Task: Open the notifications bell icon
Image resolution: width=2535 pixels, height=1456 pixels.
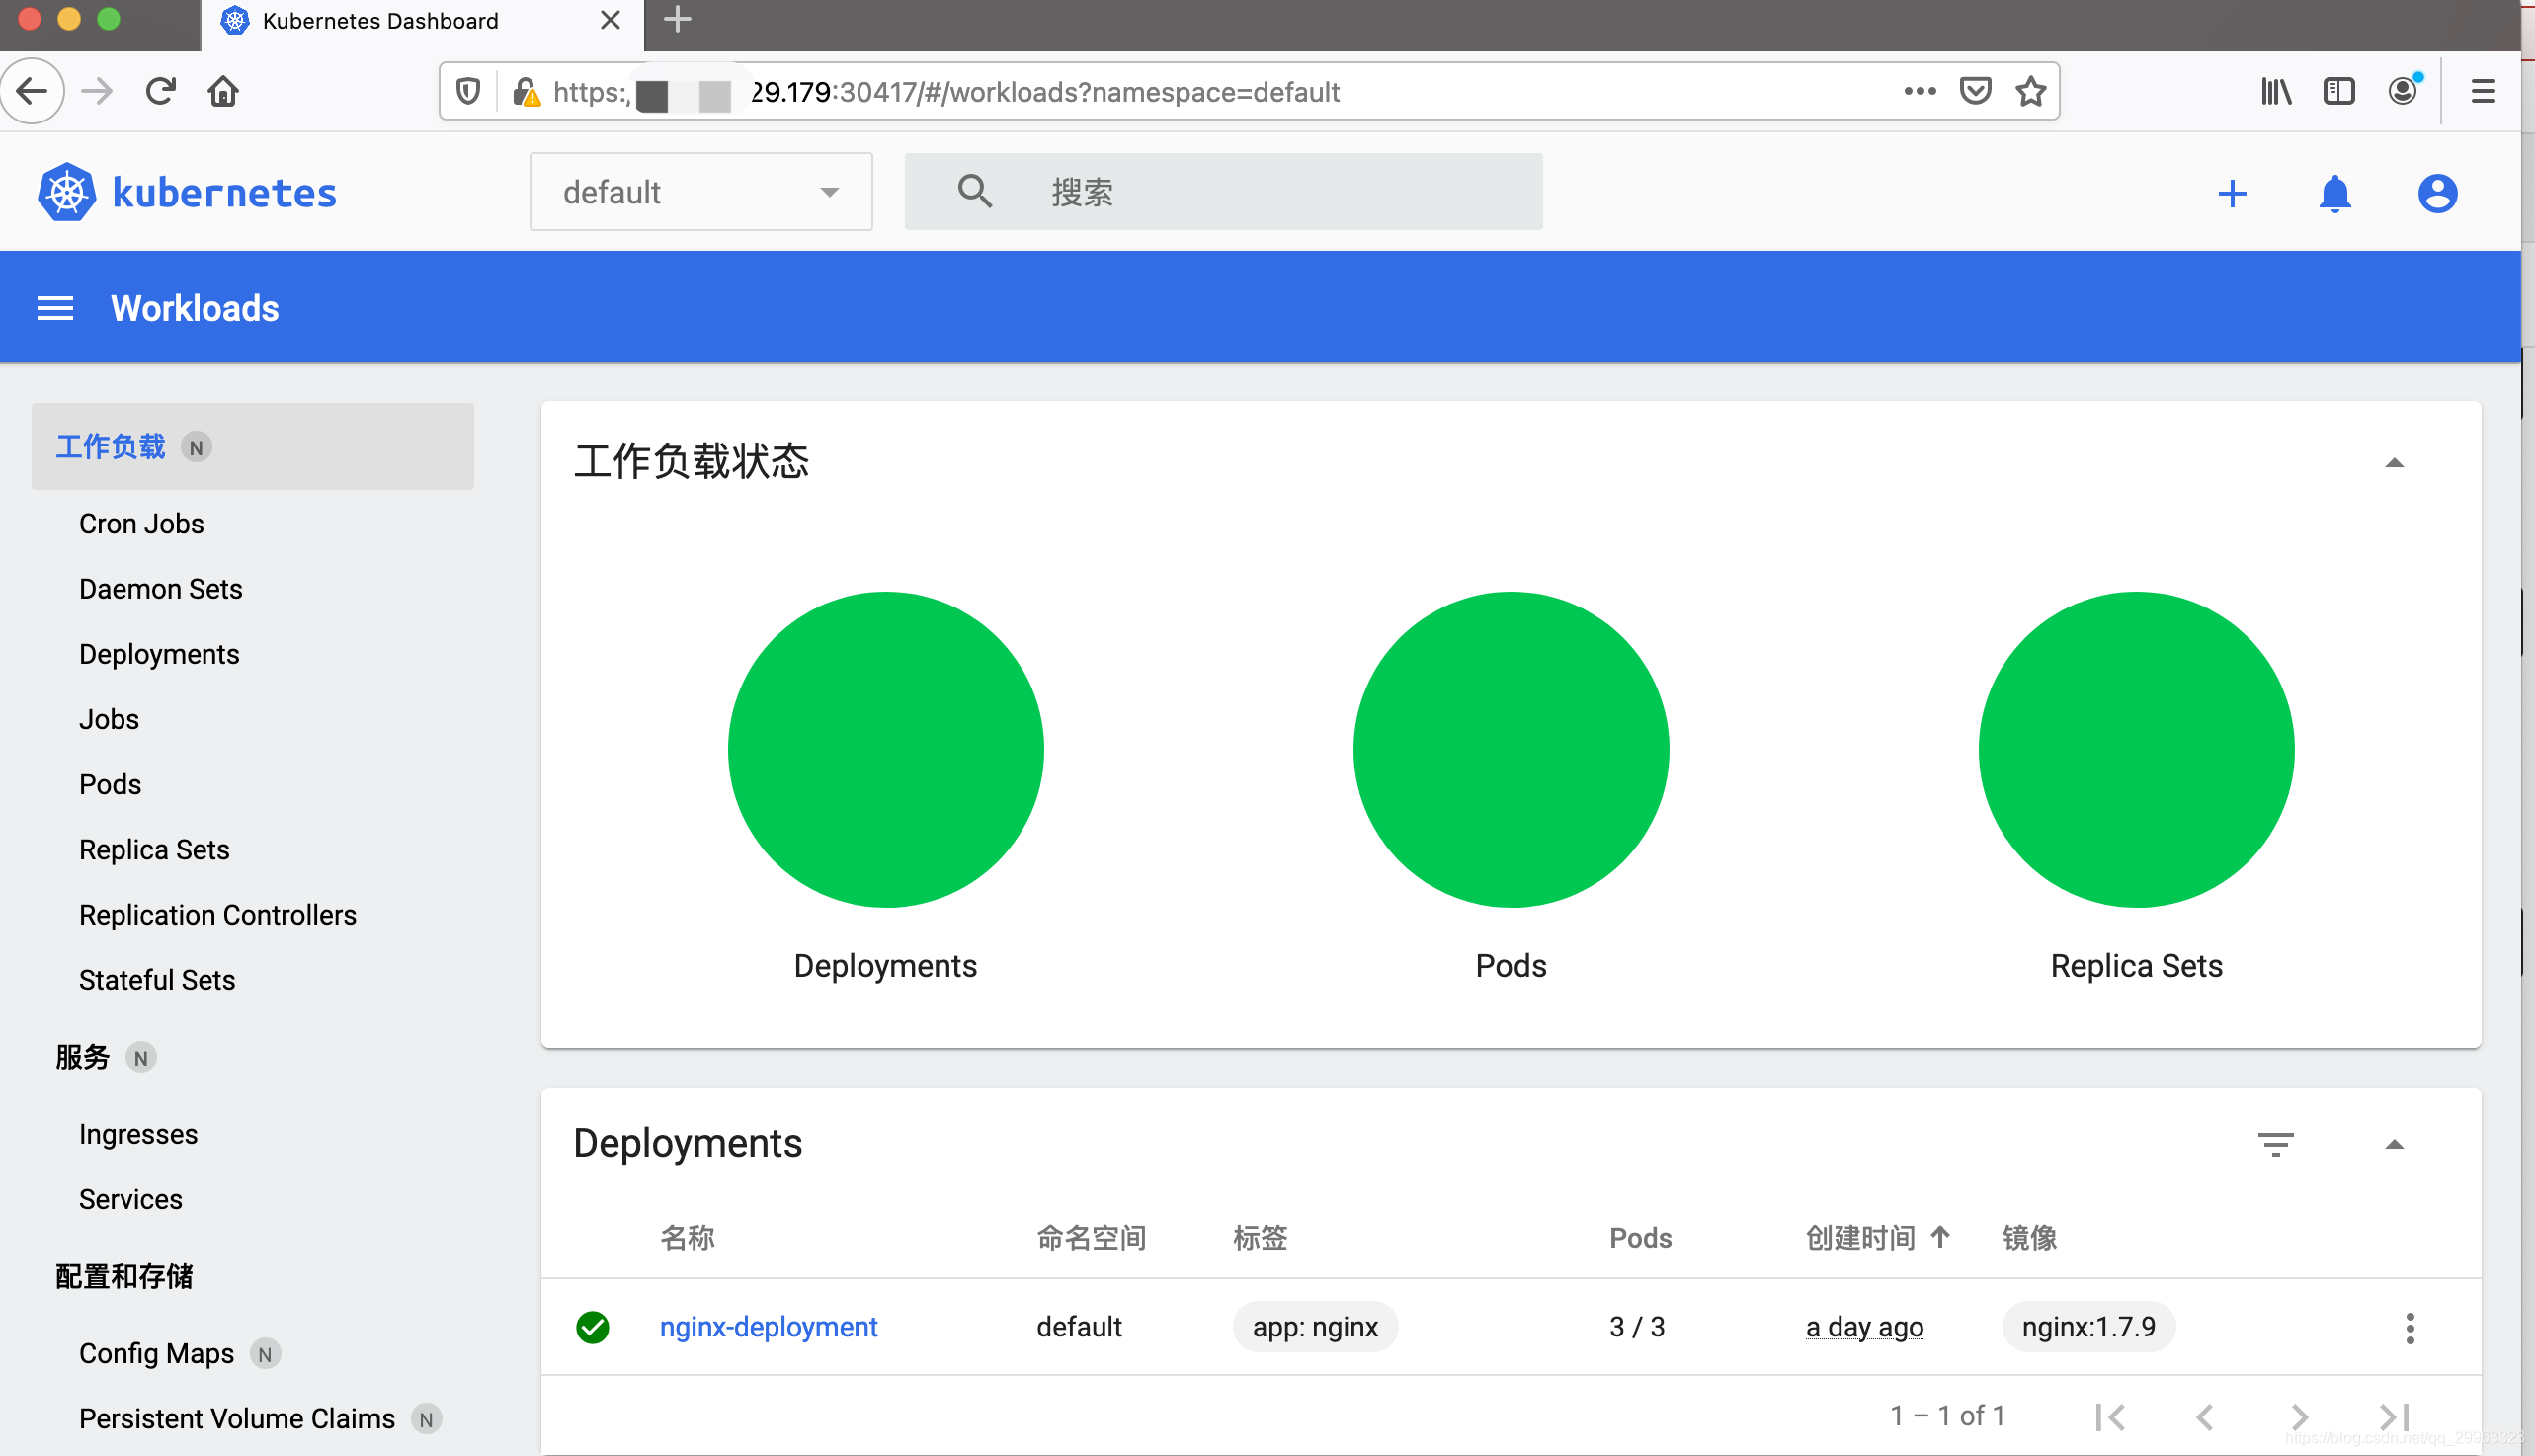Action: tap(2334, 194)
